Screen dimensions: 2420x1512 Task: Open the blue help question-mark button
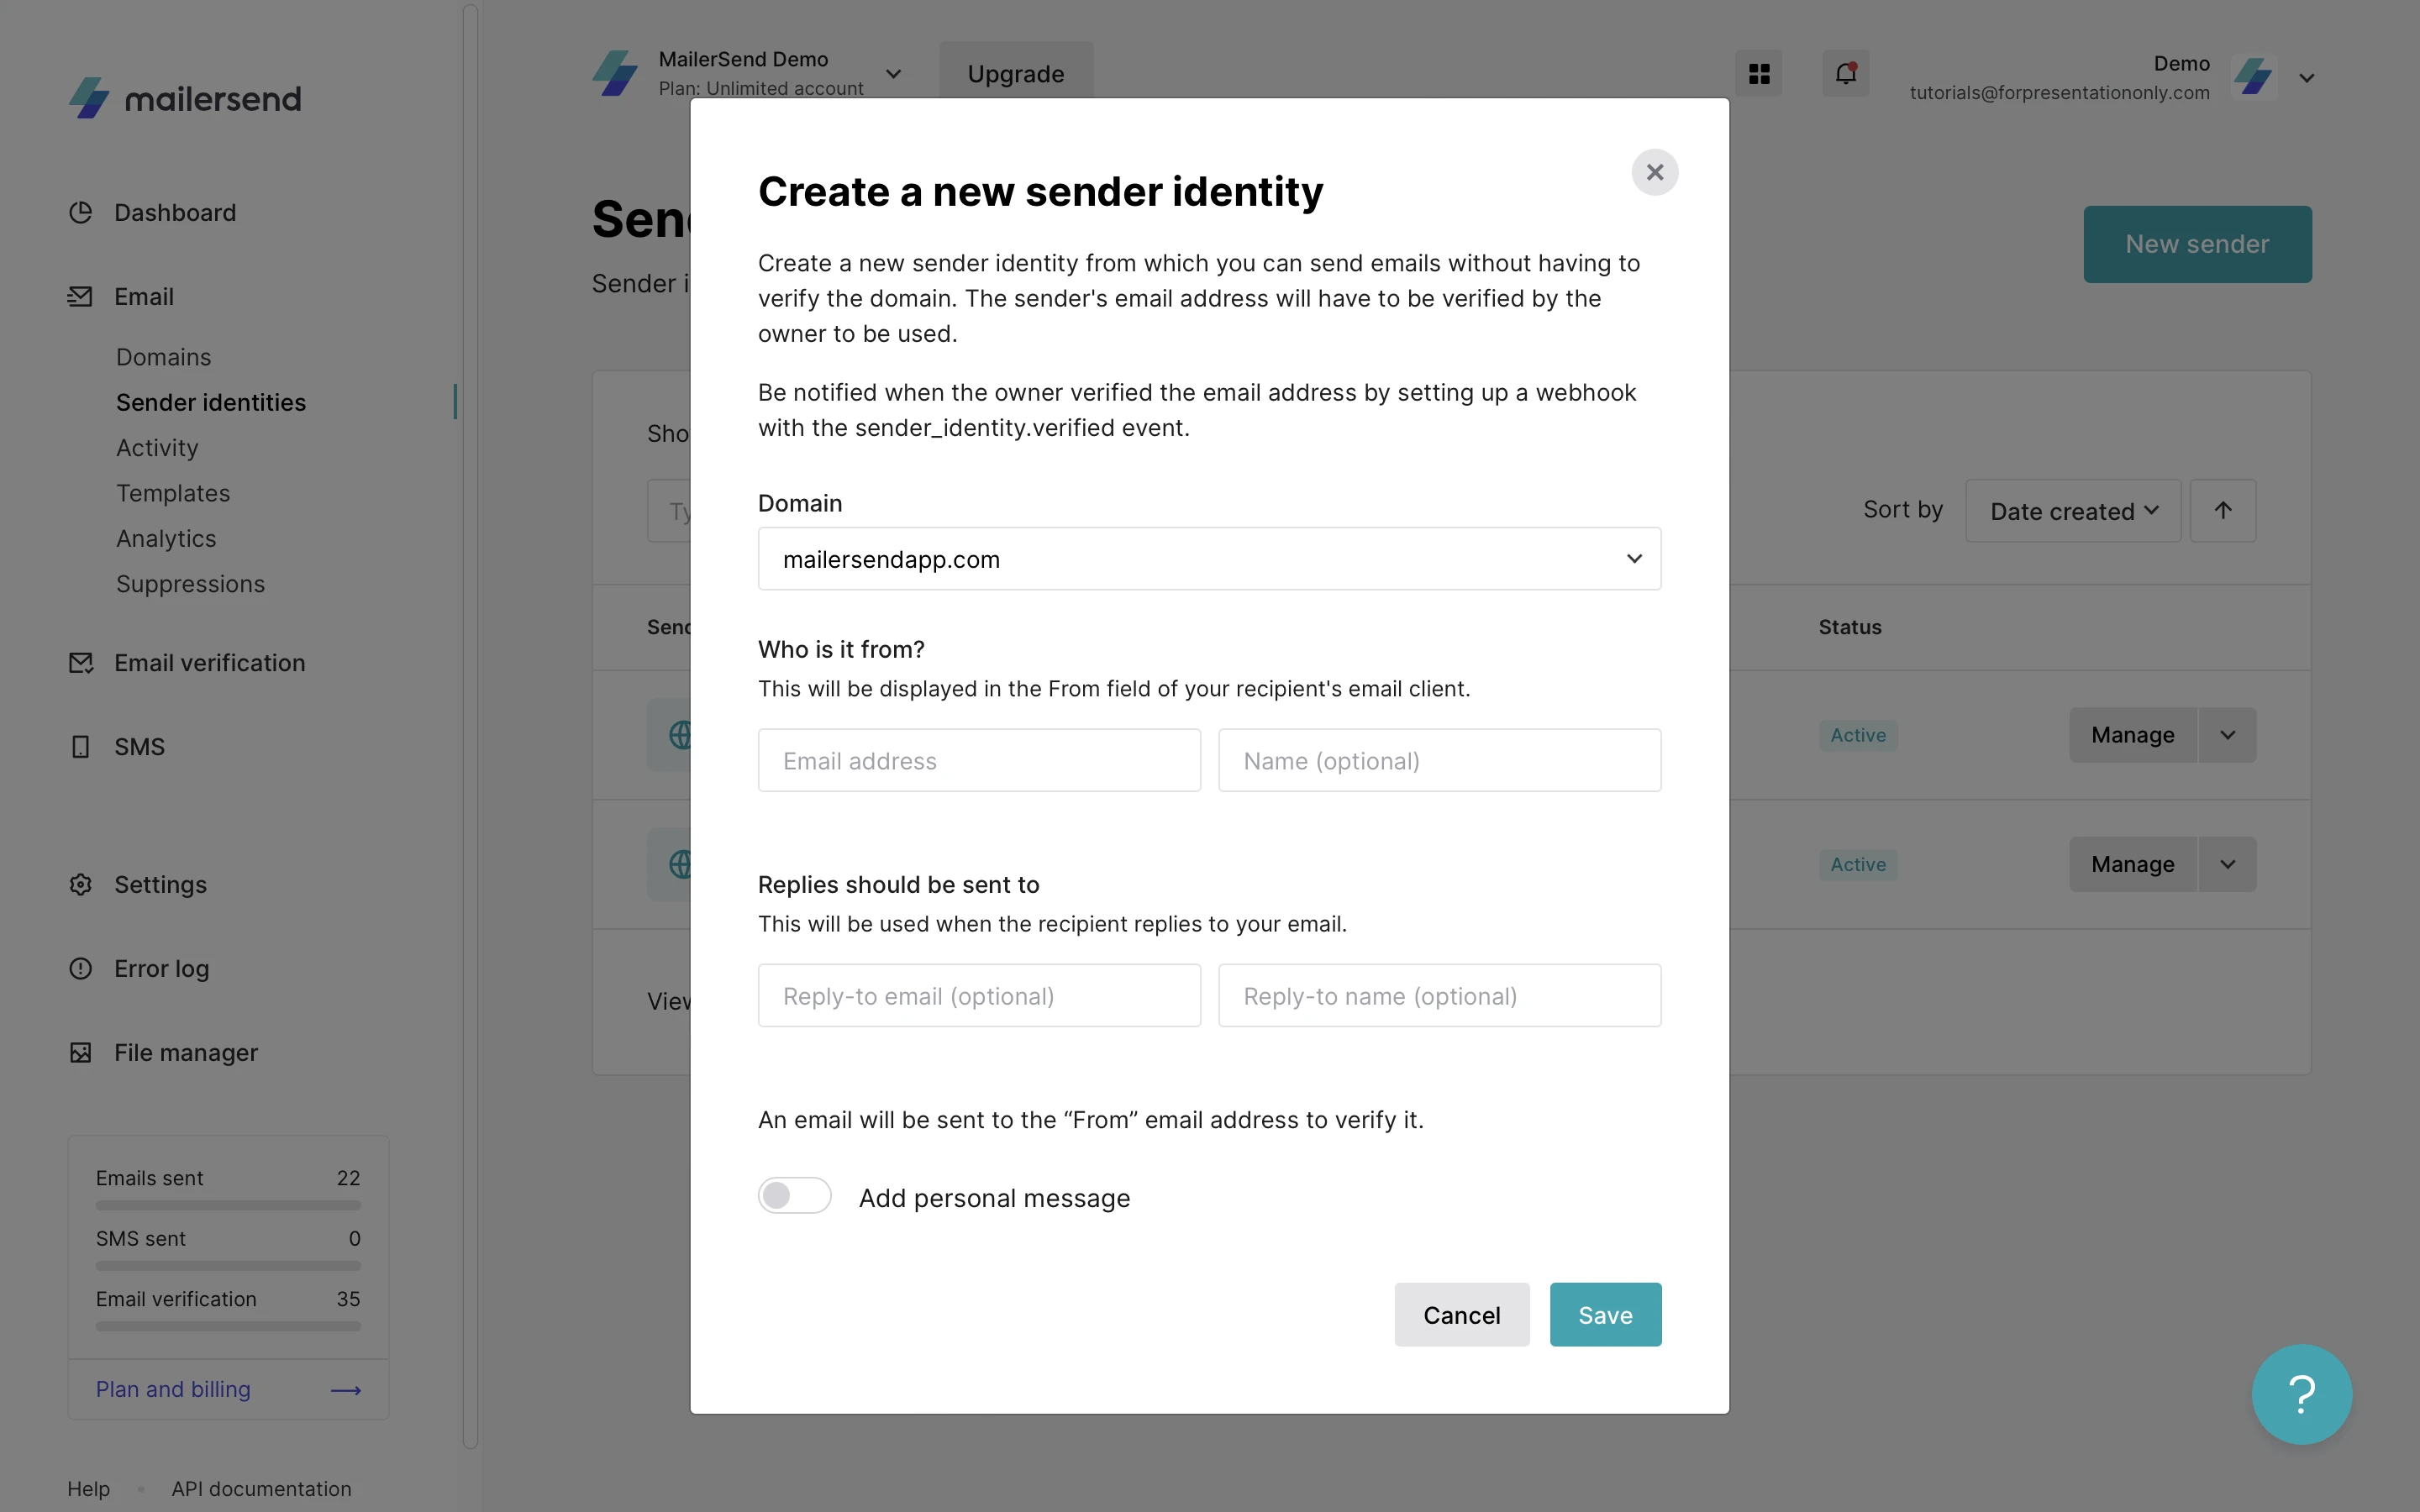click(x=2301, y=1394)
